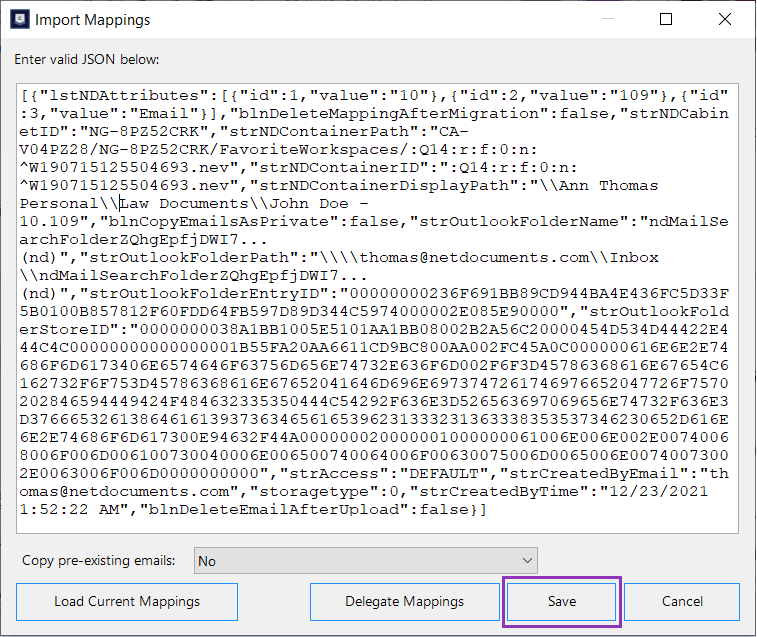Click the "Copy pre-existing emails:" label
Image resolution: width=757 pixels, height=637 pixels.
click(x=97, y=560)
